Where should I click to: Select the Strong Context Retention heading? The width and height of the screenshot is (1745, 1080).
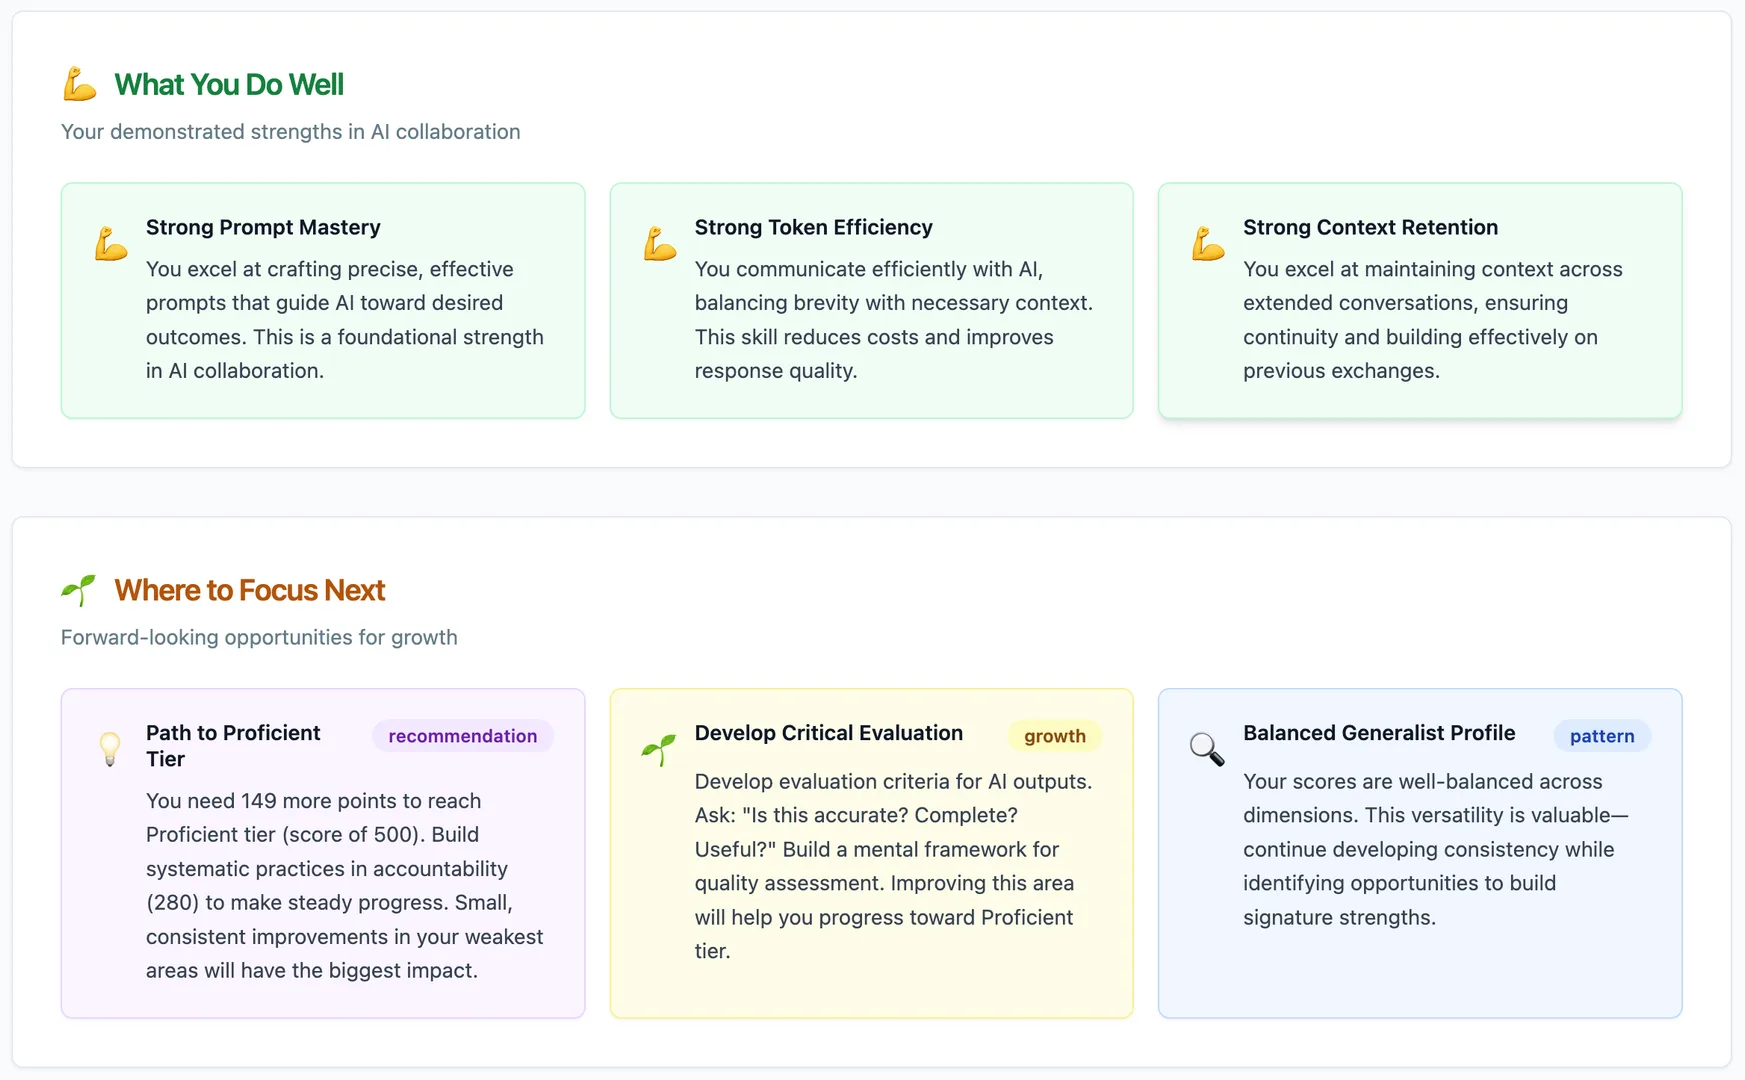click(x=1370, y=227)
